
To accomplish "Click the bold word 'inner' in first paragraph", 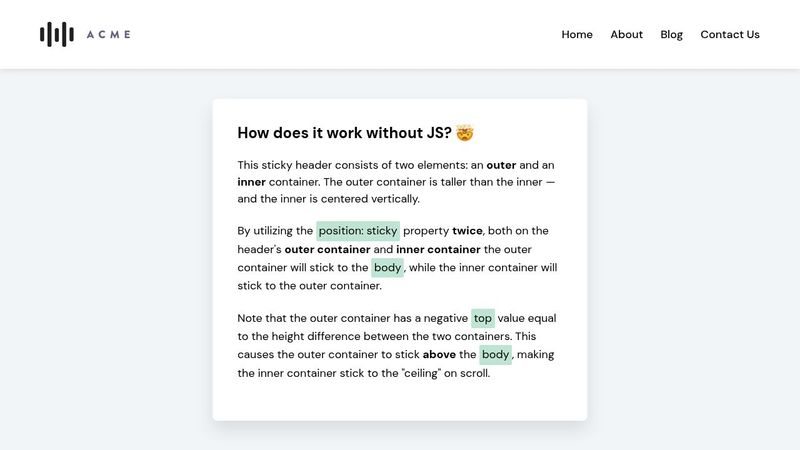I will [x=251, y=182].
